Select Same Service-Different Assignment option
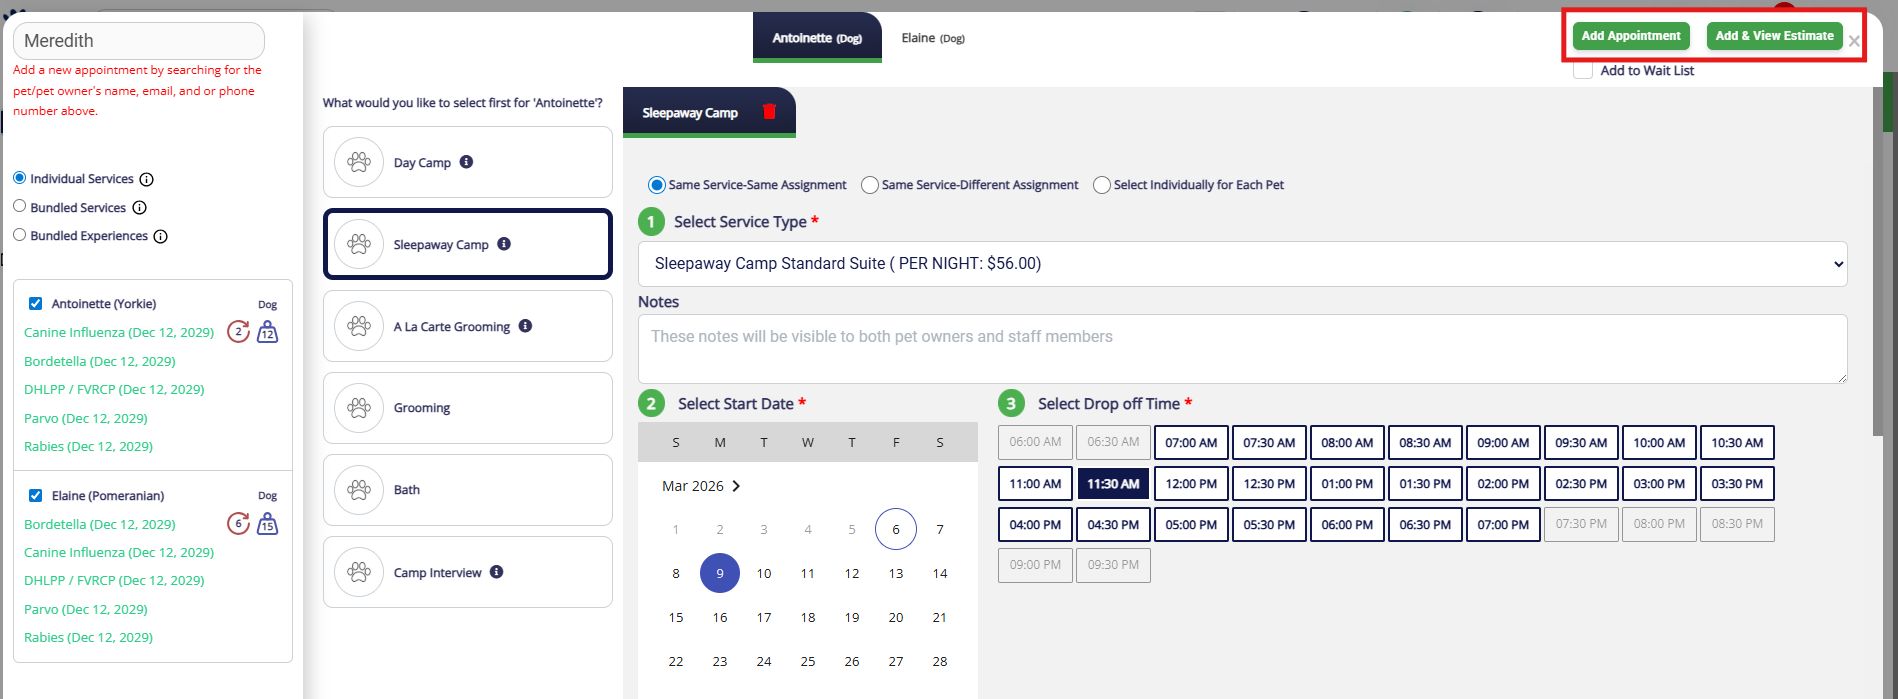 pyautogui.click(x=870, y=185)
